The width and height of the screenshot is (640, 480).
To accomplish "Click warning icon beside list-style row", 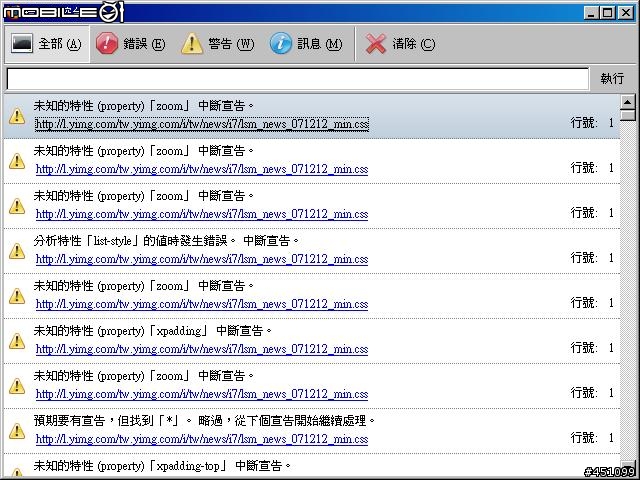I will coord(17,251).
